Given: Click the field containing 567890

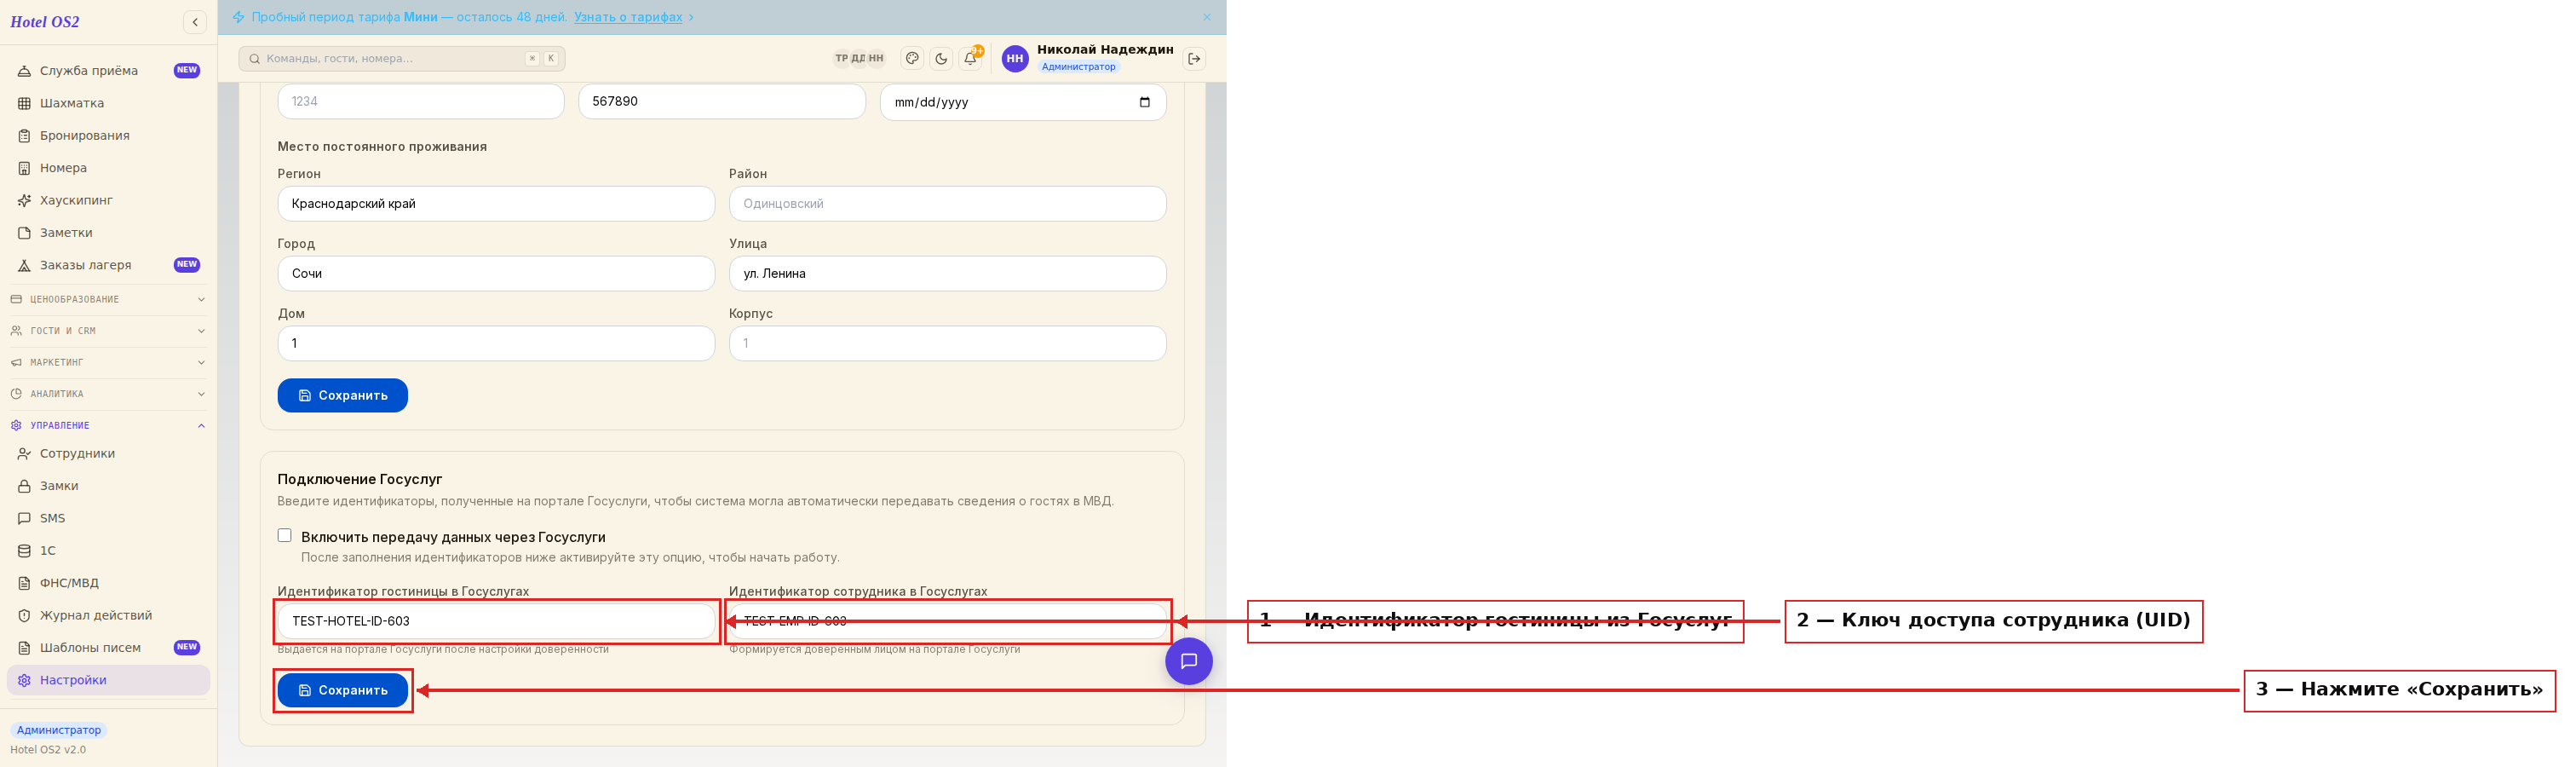Looking at the screenshot, I should tap(722, 101).
